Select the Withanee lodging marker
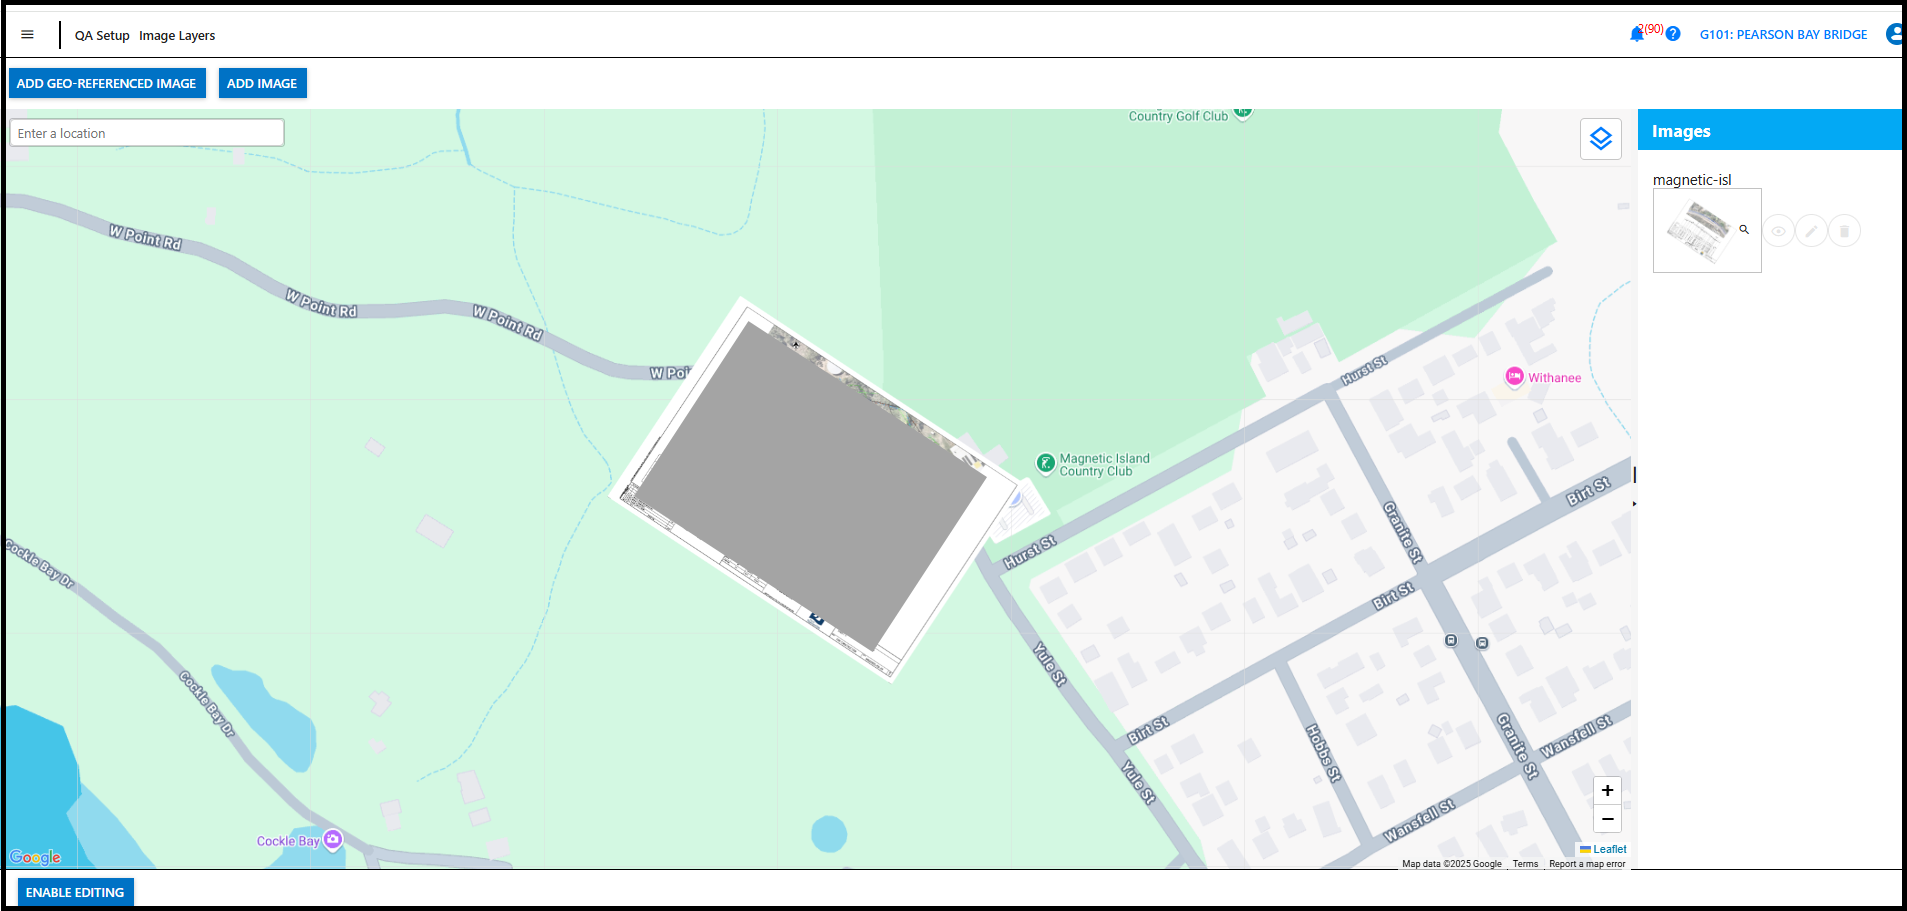This screenshot has width=1907, height=911. (x=1514, y=377)
